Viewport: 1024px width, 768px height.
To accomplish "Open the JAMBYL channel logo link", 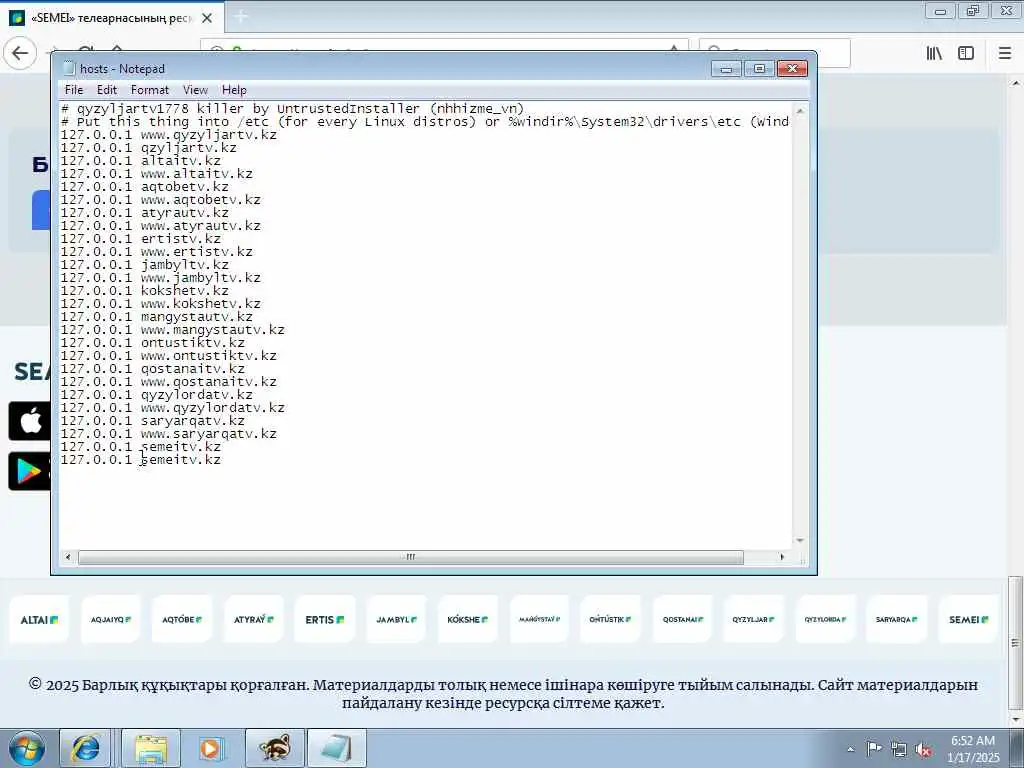I will coord(396,619).
